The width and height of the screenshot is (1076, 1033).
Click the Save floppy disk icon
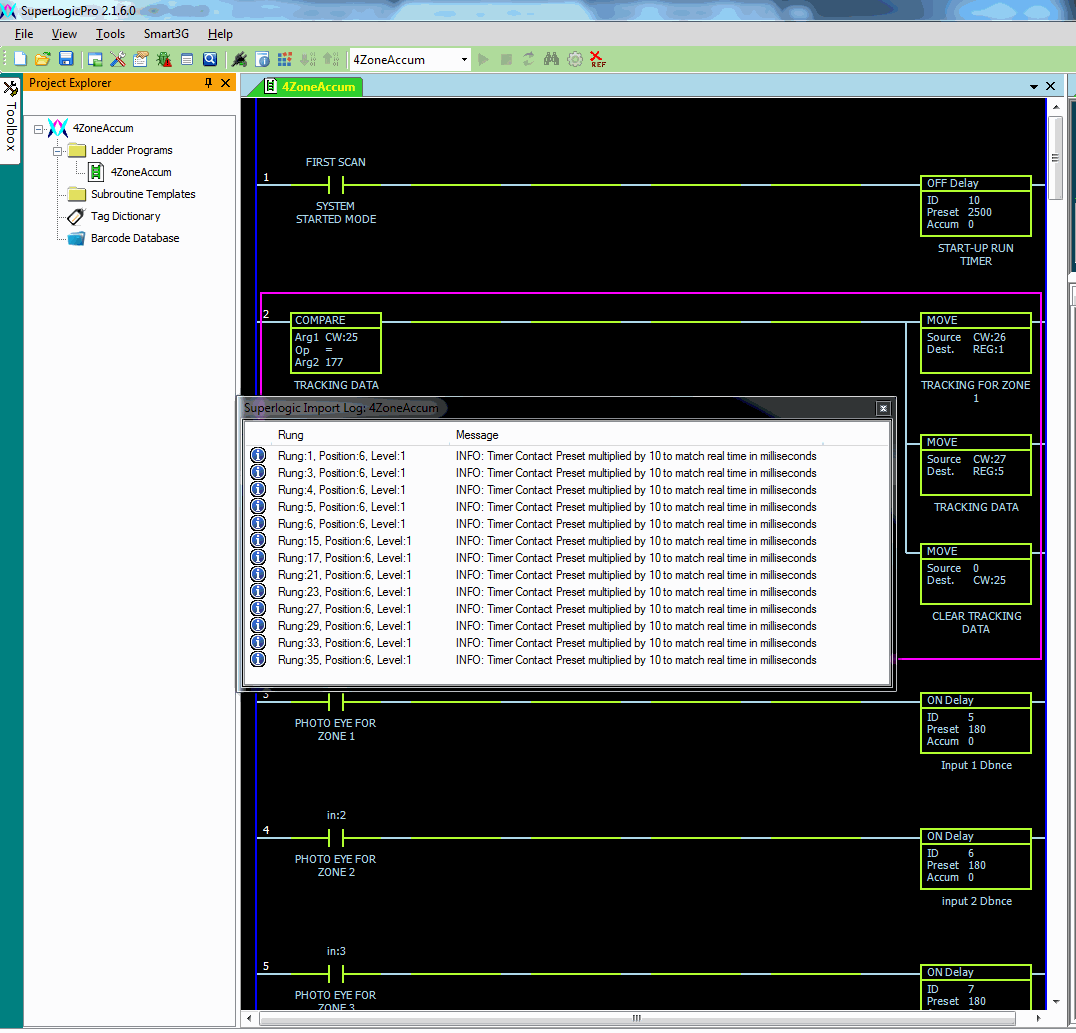pos(66,60)
